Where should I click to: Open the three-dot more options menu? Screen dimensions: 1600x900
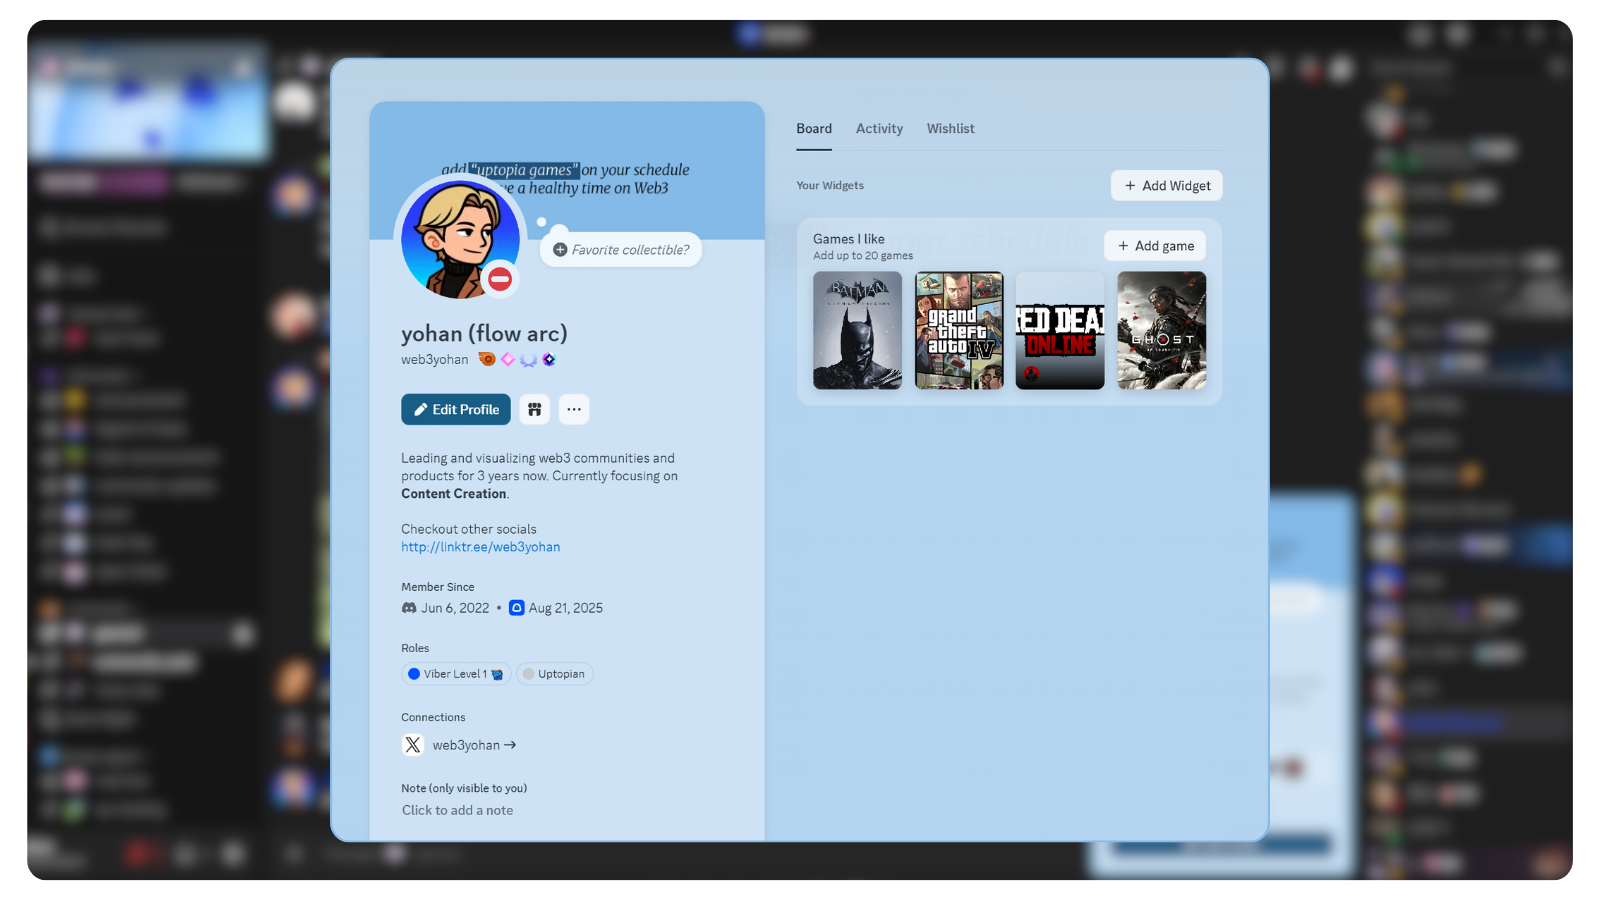pos(574,409)
